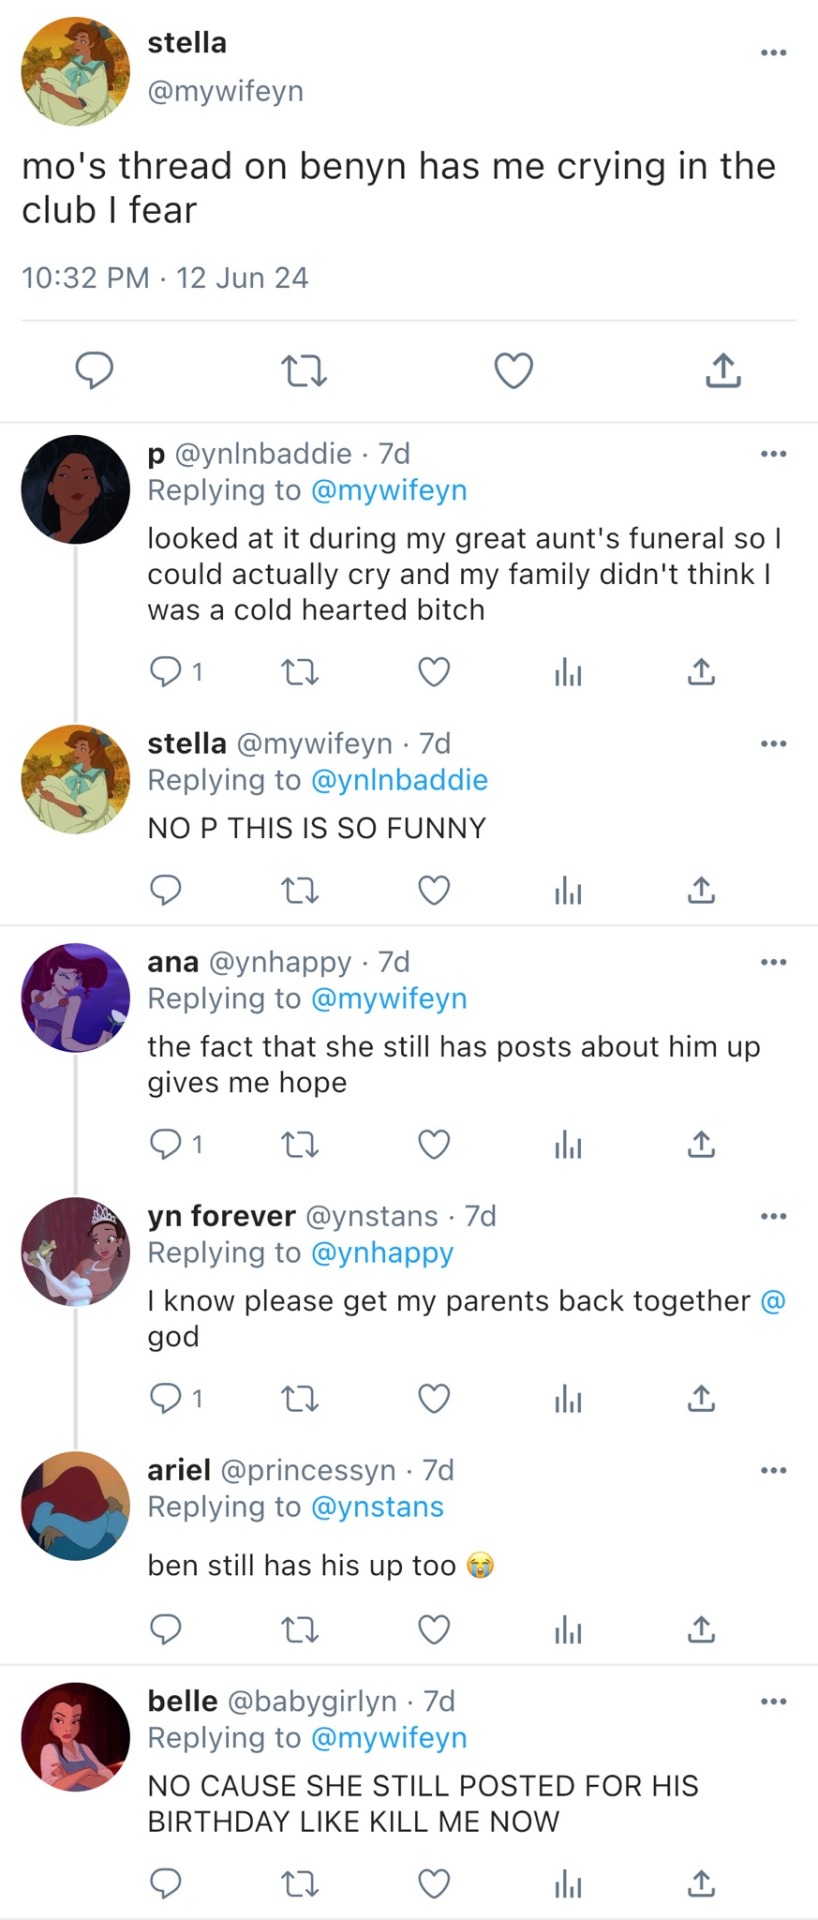Screen dimensions: 818x1920
Task: Reply to stella's main tweet
Action: [x=95, y=370]
